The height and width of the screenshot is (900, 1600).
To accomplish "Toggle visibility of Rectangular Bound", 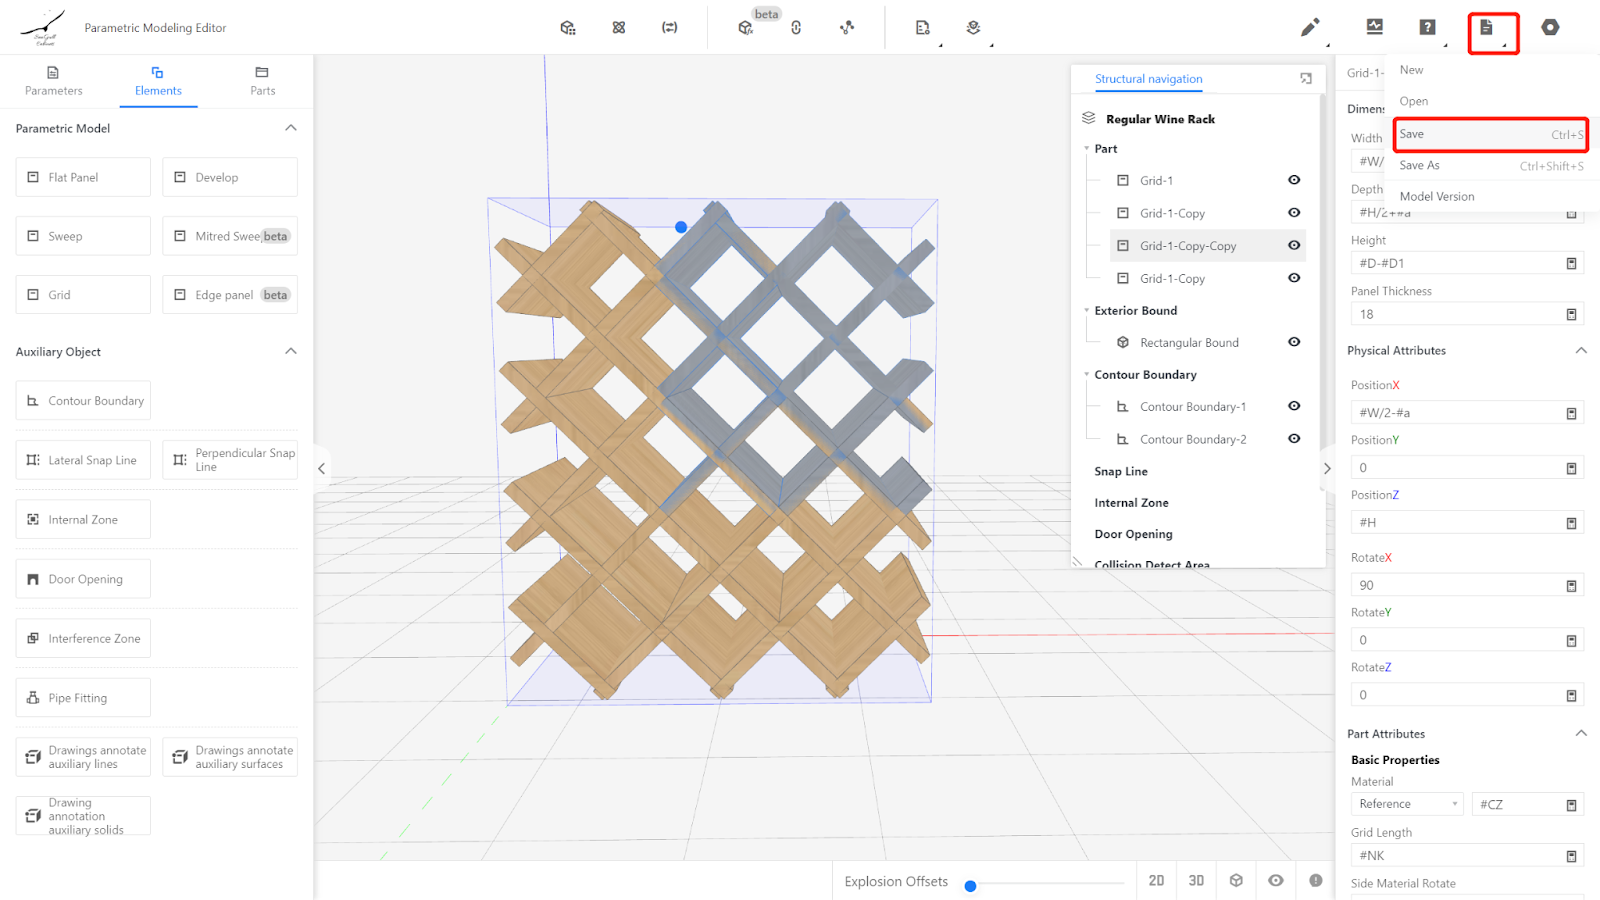I will [1294, 342].
